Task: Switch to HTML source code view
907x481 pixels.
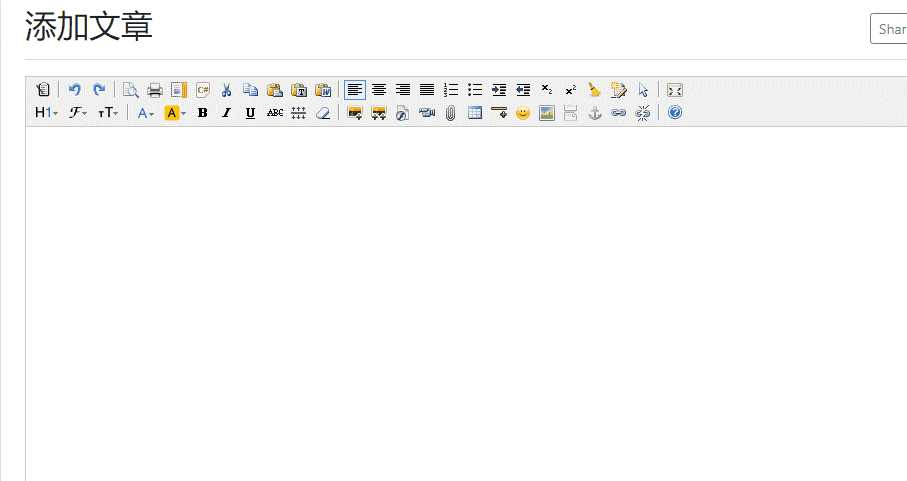Action: tap(43, 90)
